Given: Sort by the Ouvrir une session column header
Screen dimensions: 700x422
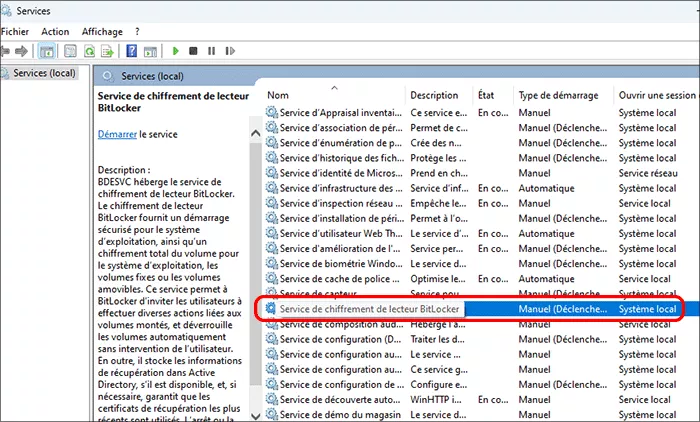Looking at the screenshot, I should [657, 95].
